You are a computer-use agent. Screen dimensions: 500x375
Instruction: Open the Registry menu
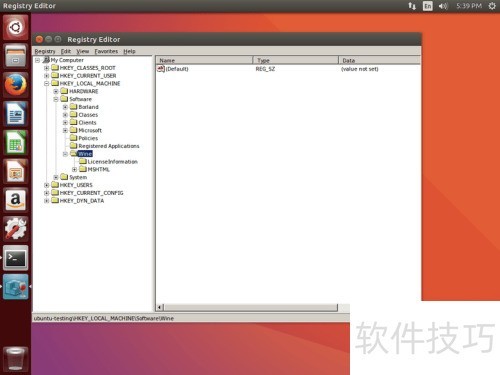coord(45,51)
